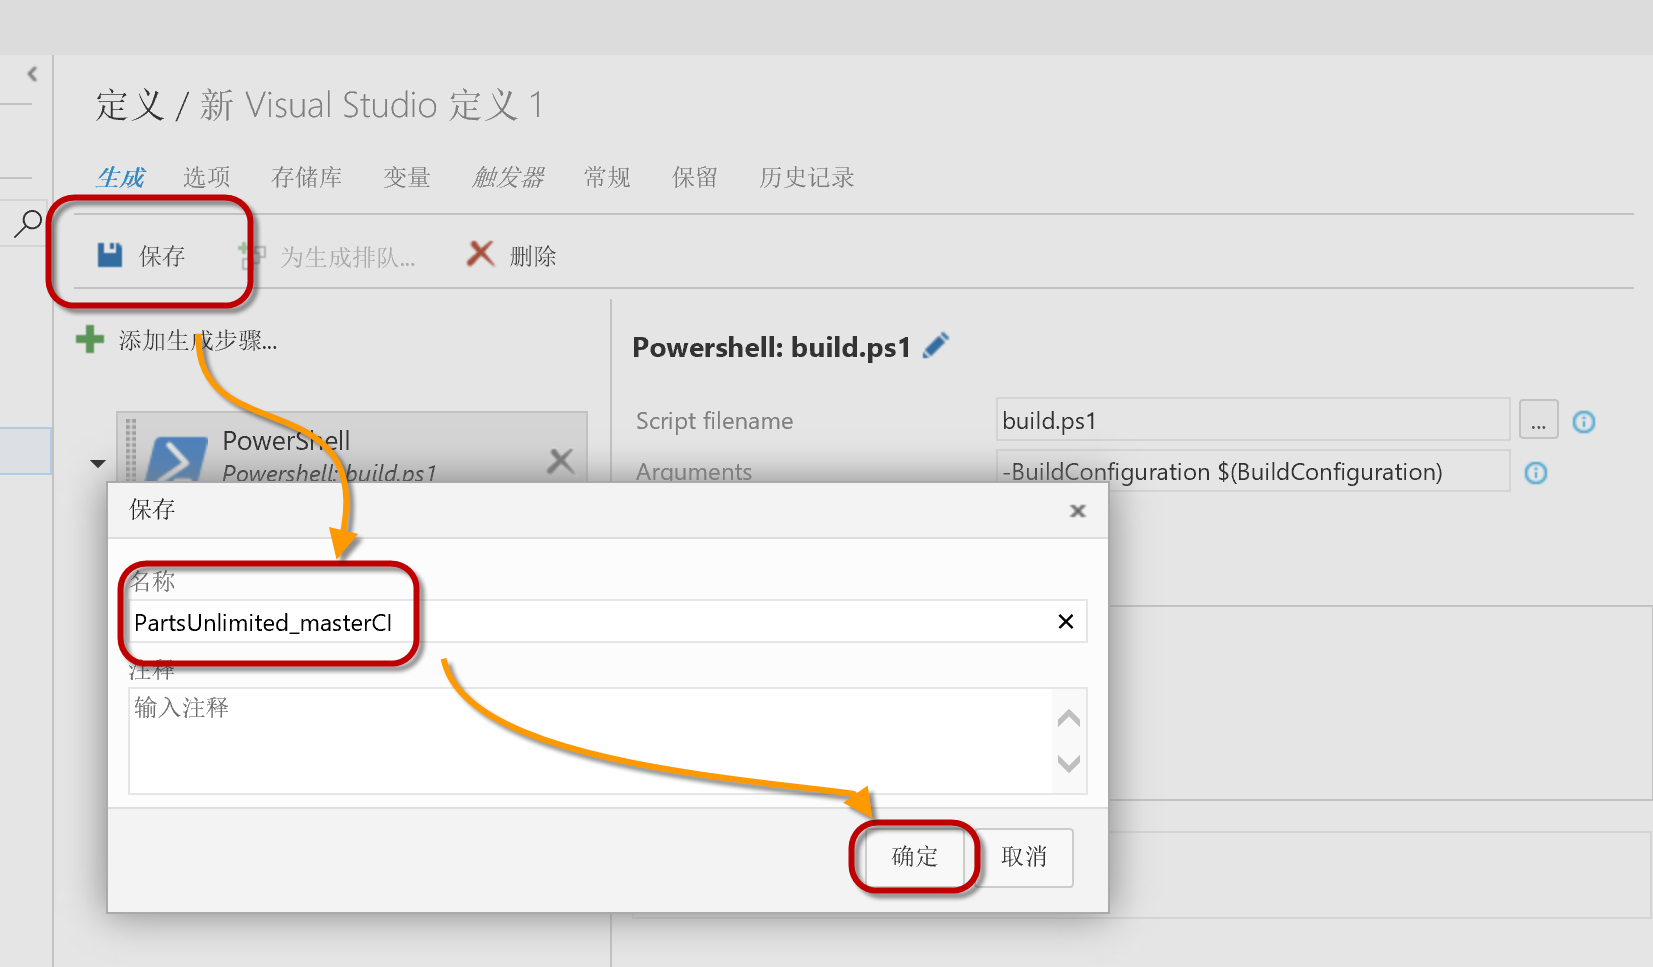
Task: Click 确定 to confirm save
Action: pos(915,857)
